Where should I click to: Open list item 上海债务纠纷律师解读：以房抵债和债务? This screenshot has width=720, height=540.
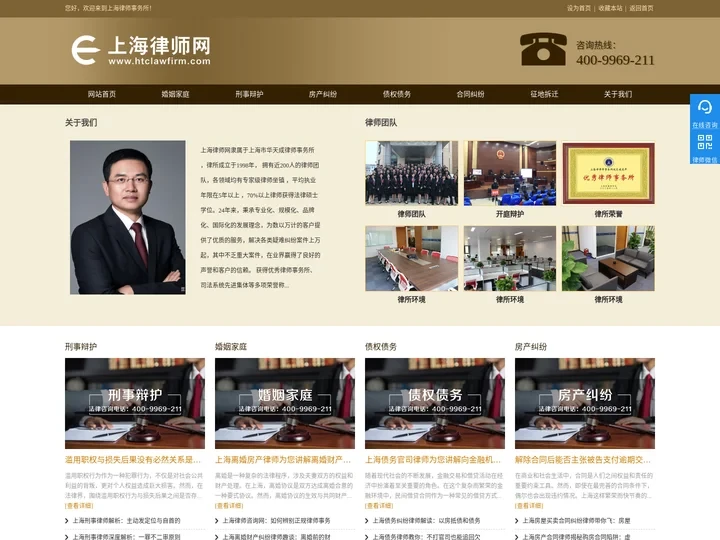pos(427,521)
